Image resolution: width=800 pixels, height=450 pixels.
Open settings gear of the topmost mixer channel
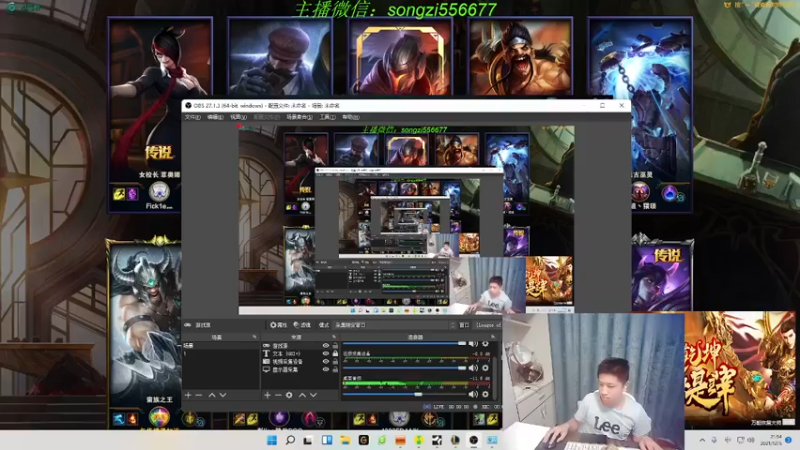[x=485, y=344]
